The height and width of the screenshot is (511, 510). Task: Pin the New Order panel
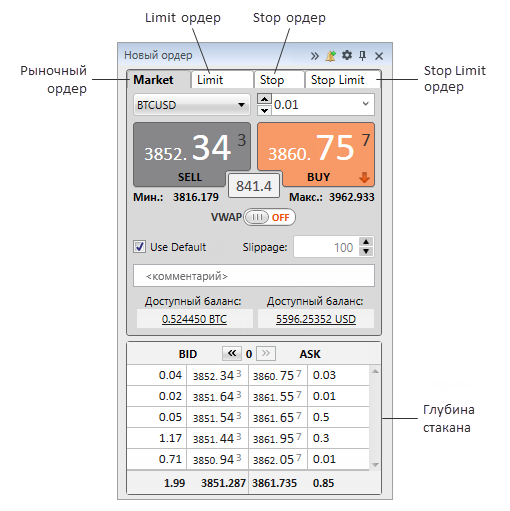(362, 56)
